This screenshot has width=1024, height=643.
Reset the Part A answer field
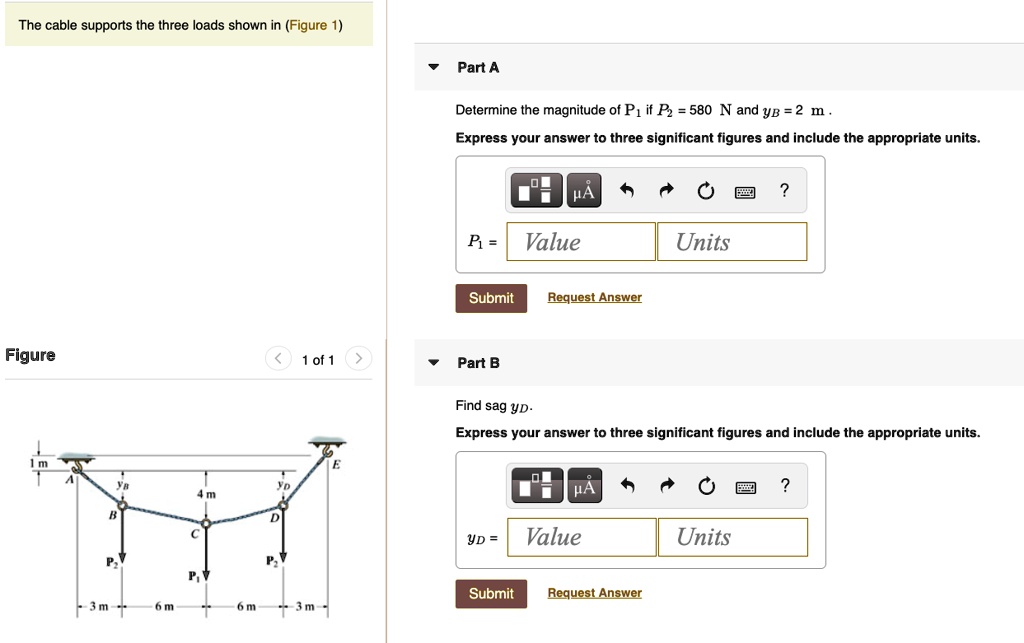point(706,190)
